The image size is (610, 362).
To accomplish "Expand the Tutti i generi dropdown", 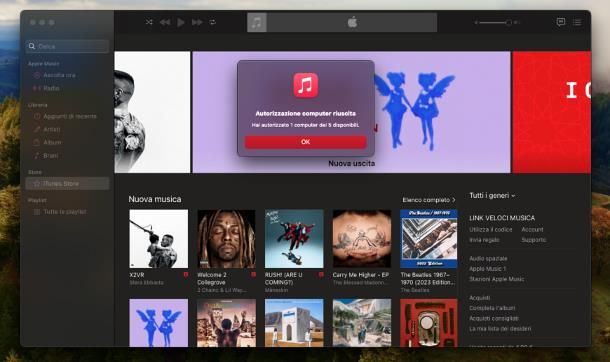I will (x=492, y=196).
